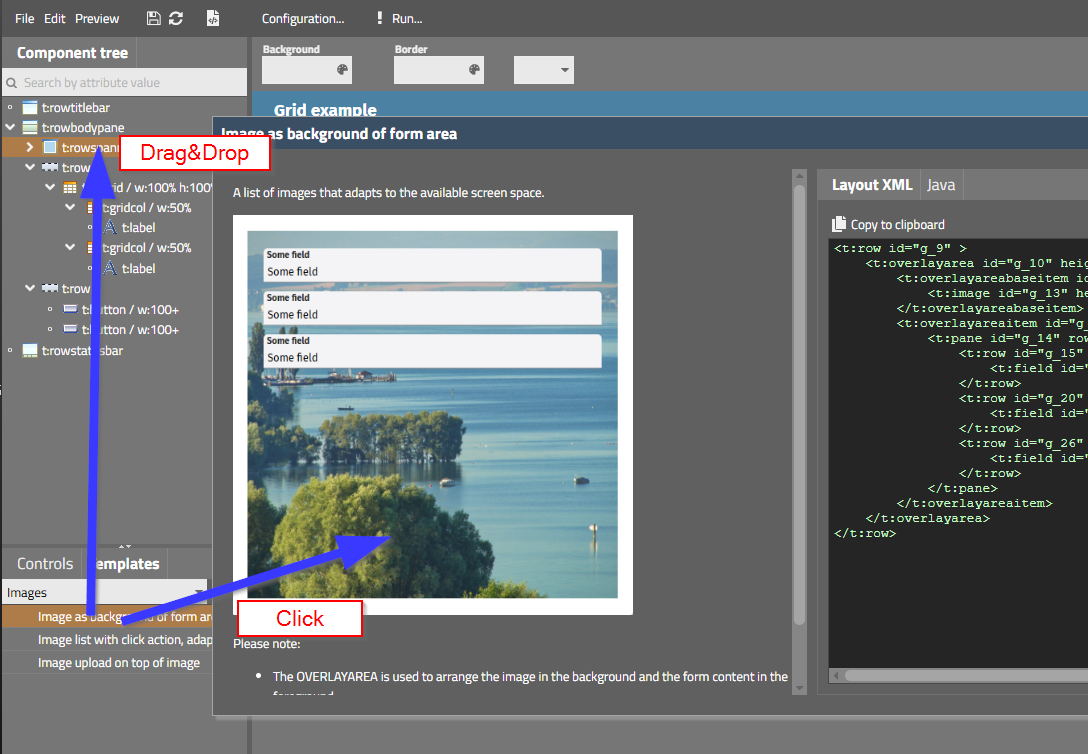Viewport: 1088px width, 754px height.
Task: Select the t:rowtitlebar node icon
Action: tap(30, 107)
